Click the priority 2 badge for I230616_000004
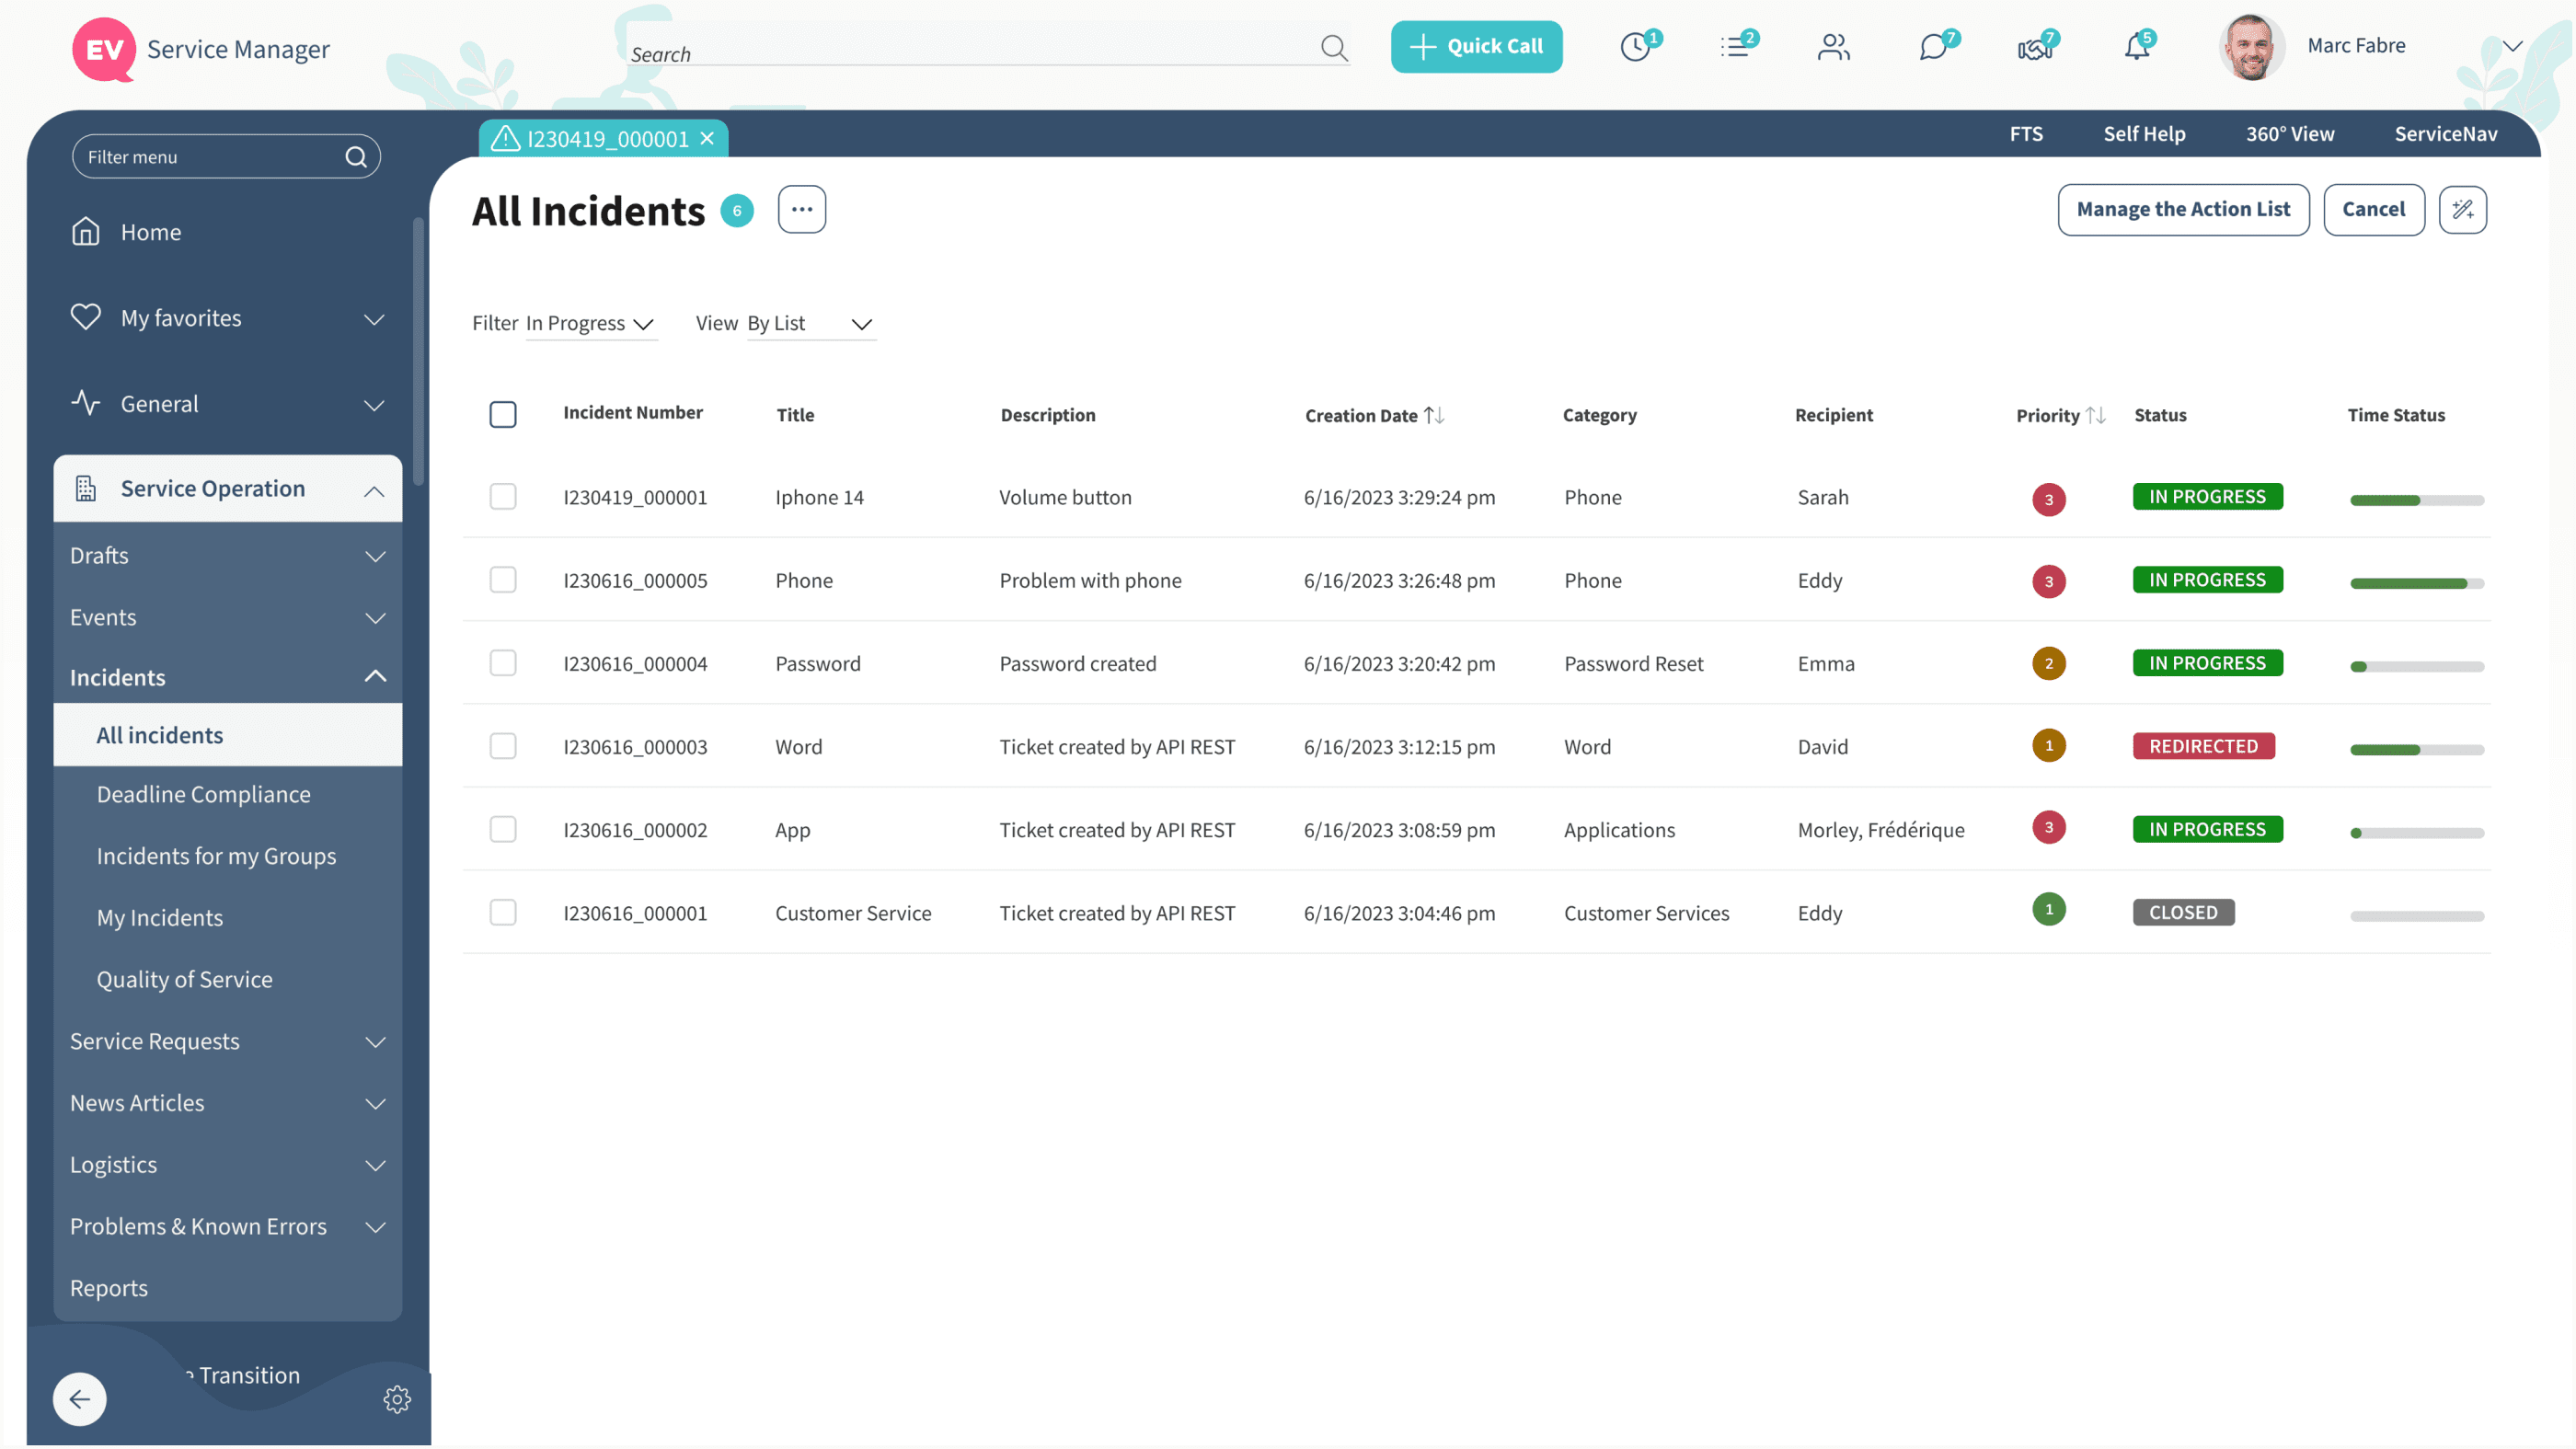 2049,663
